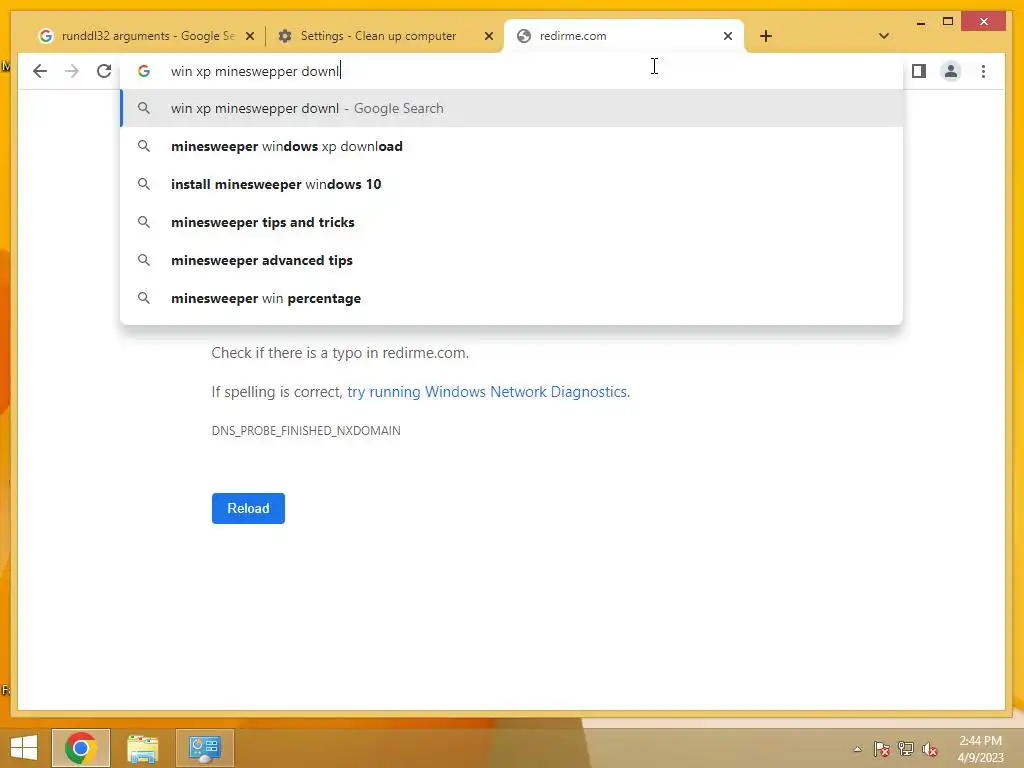Show hidden system tray icons
This screenshot has width=1024, height=768.
click(857, 749)
